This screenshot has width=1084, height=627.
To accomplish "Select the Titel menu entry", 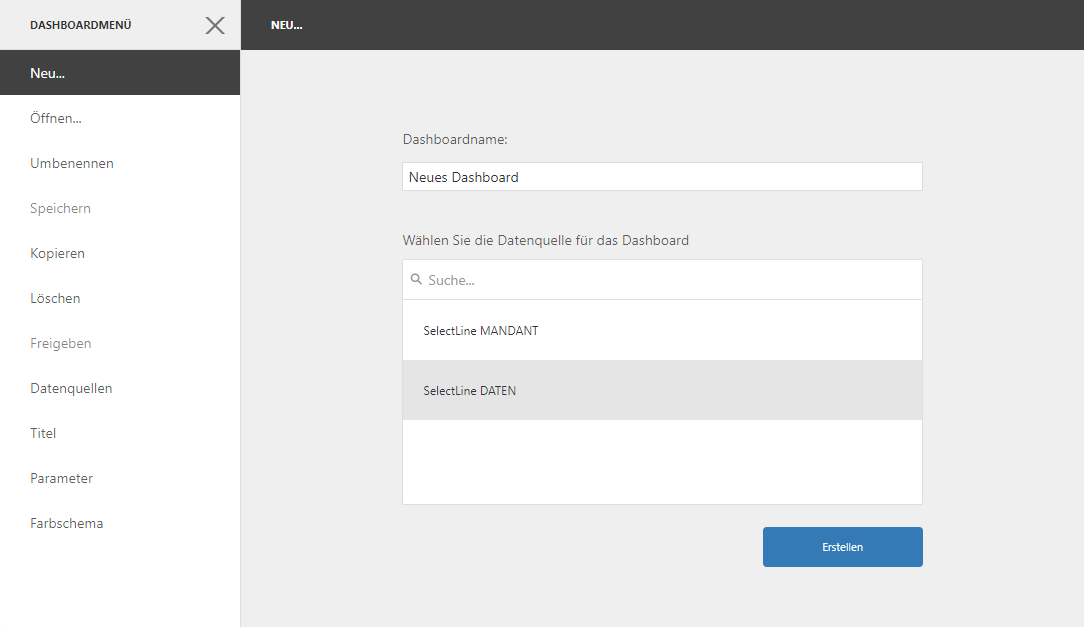I will tap(120, 433).
